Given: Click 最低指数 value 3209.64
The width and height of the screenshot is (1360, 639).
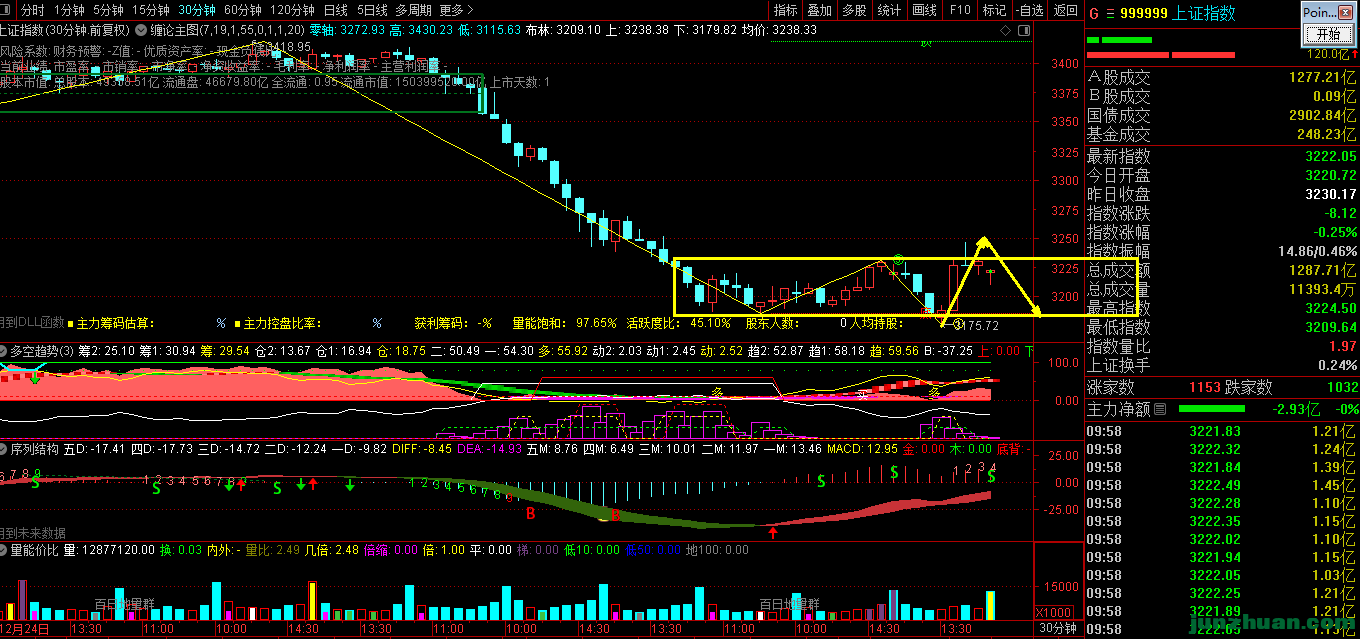Looking at the screenshot, I should click(x=1331, y=327).
